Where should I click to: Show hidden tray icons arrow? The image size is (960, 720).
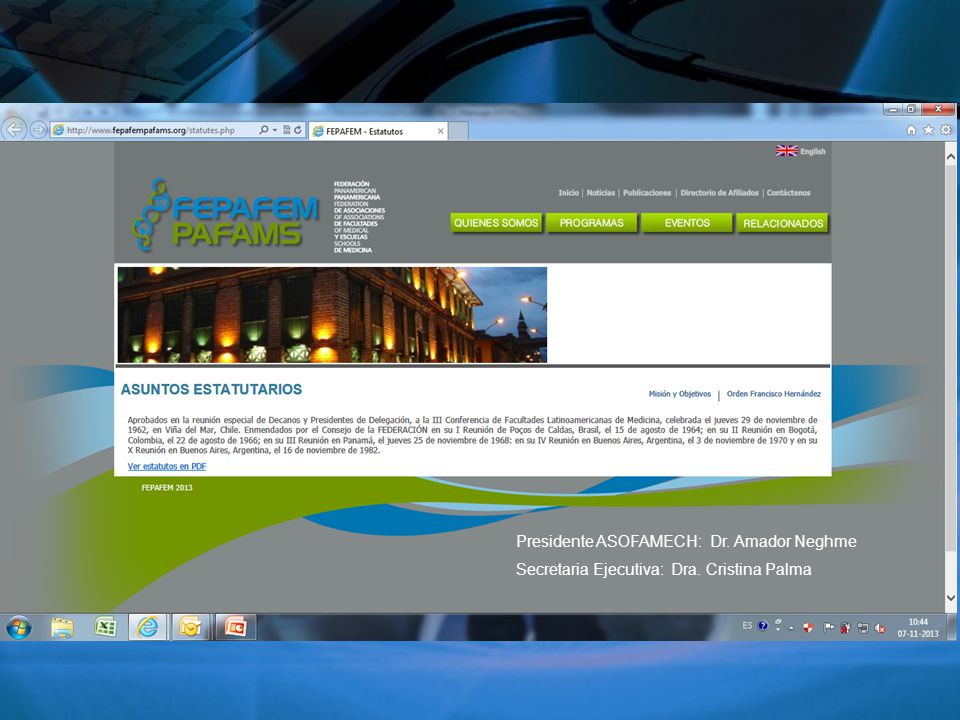tap(791, 628)
